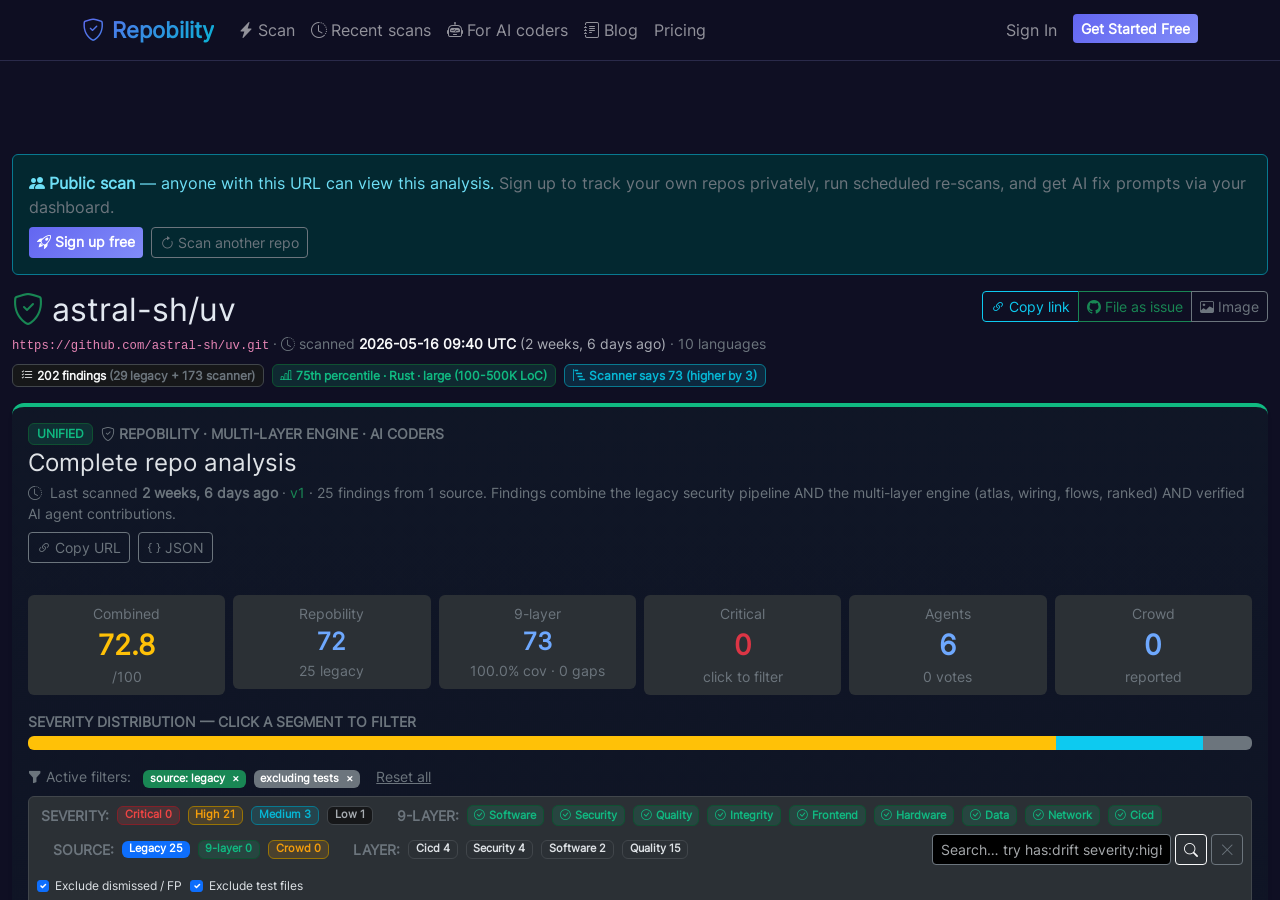This screenshot has height=900, width=1280.
Task: Copy the scan link with Copy link
Action: pos(1030,307)
